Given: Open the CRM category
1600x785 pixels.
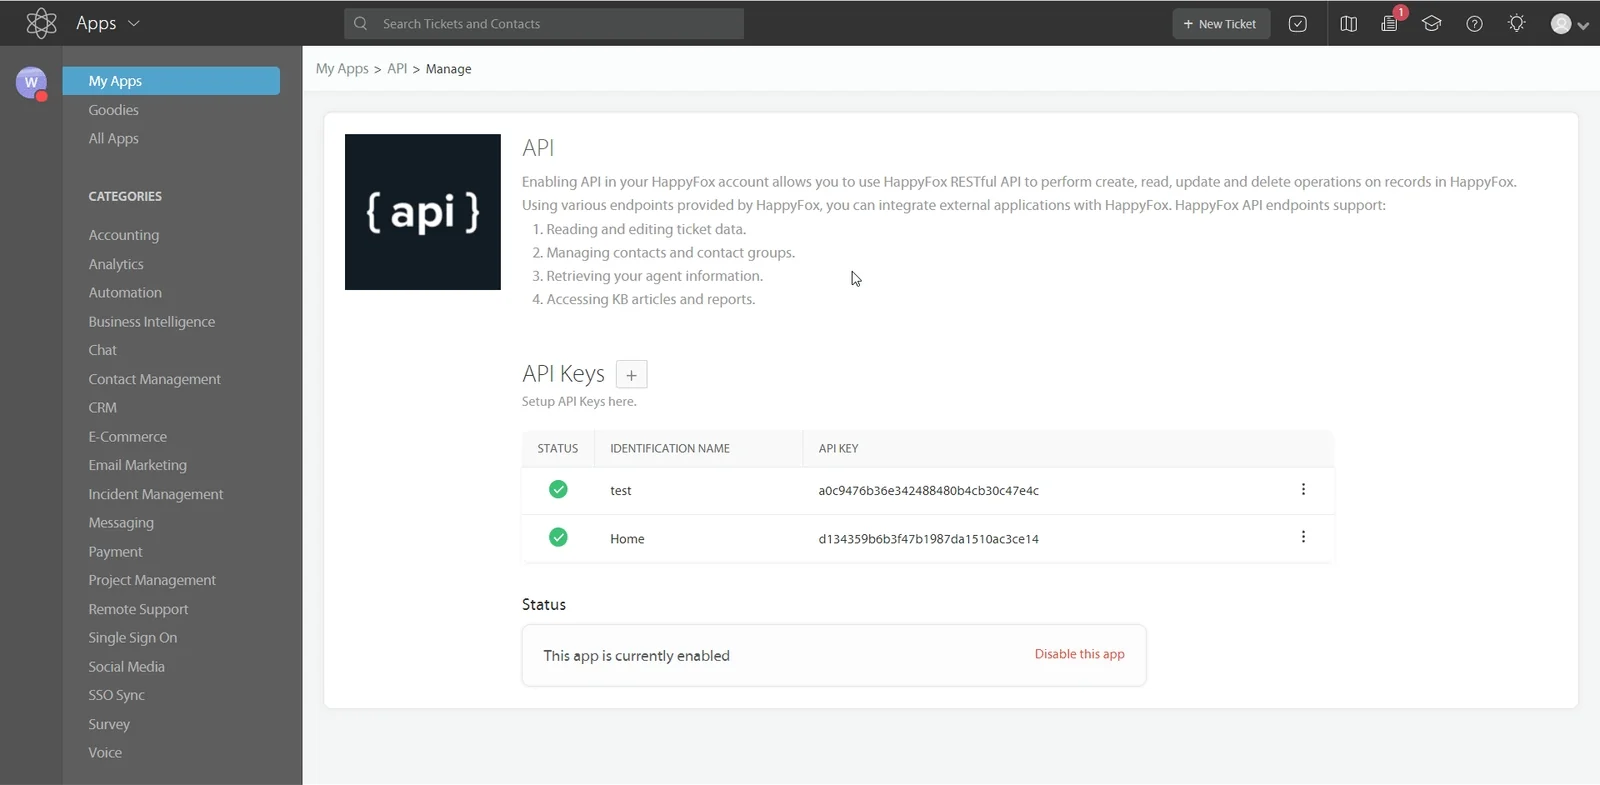Looking at the screenshot, I should pos(102,408).
